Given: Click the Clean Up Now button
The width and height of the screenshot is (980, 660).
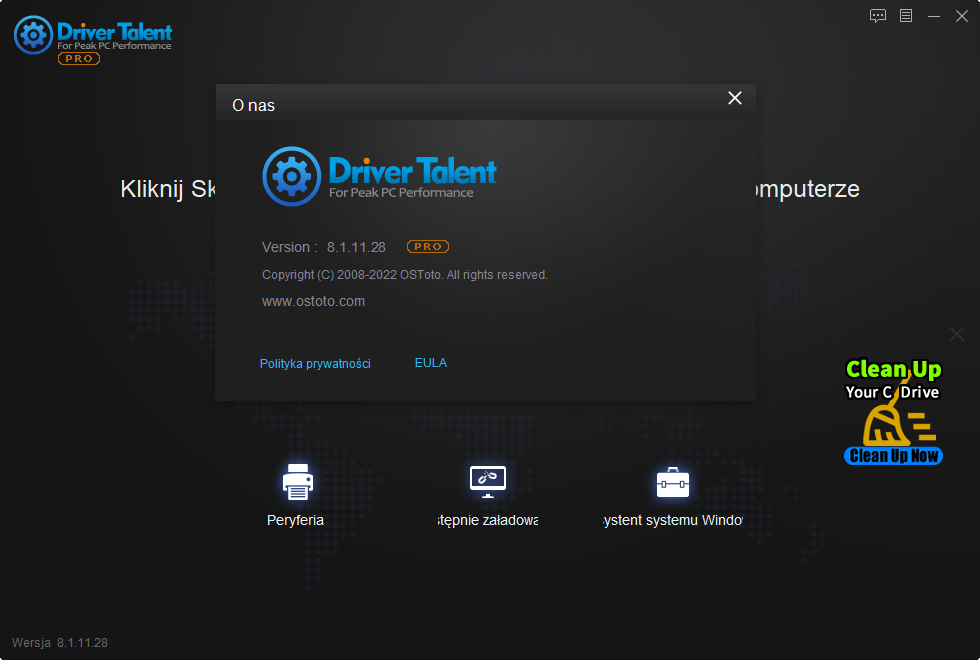Looking at the screenshot, I should pyautogui.click(x=893, y=456).
